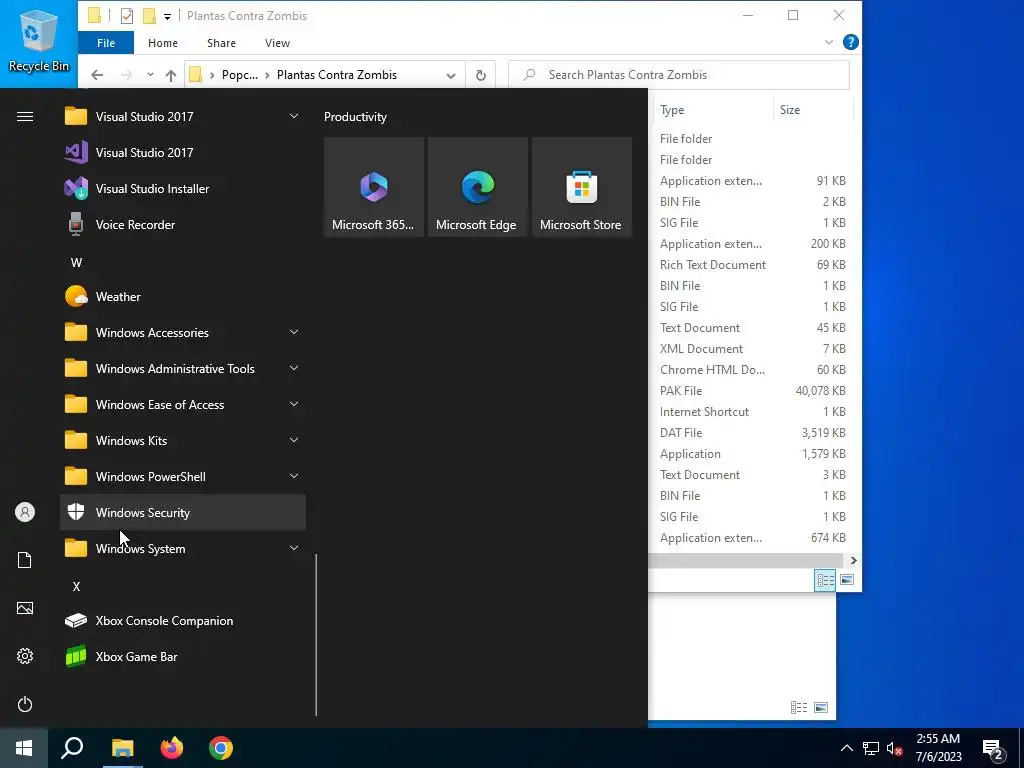Expand Windows Kits folder
1024x768 pixels.
pos(294,440)
